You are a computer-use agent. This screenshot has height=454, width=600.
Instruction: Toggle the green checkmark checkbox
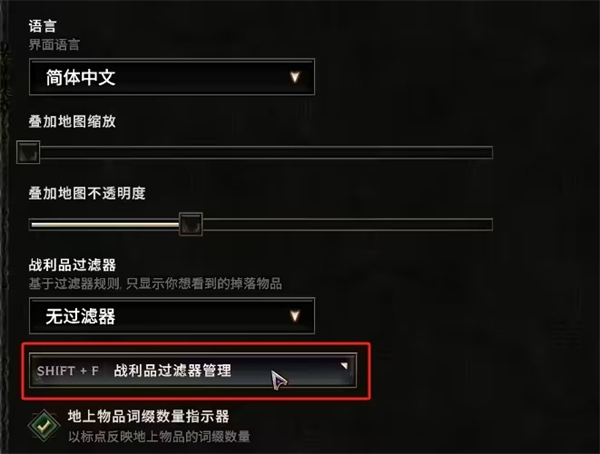[44, 425]
